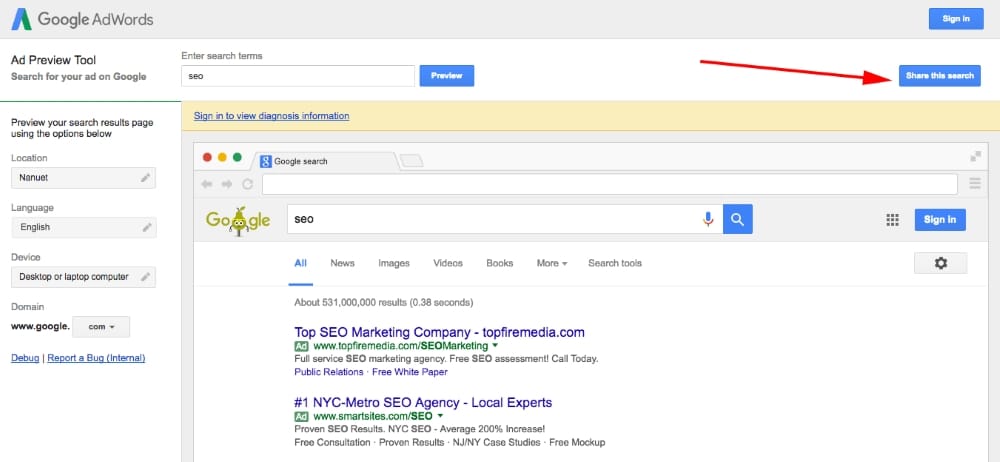Open the Top SEO Marketing Company ad link

pyautogui.click(x=439, y=332)
